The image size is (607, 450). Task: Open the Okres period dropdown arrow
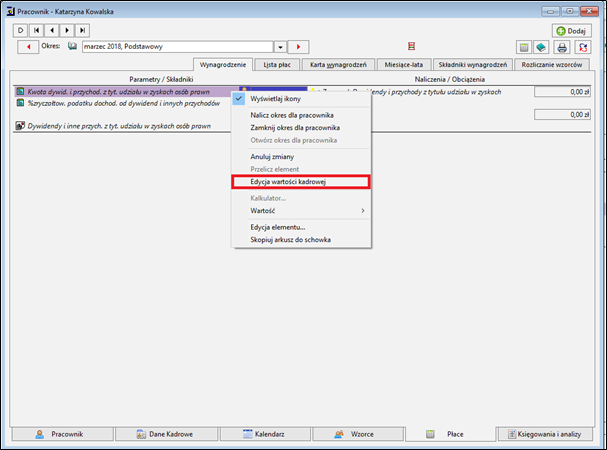280,47
